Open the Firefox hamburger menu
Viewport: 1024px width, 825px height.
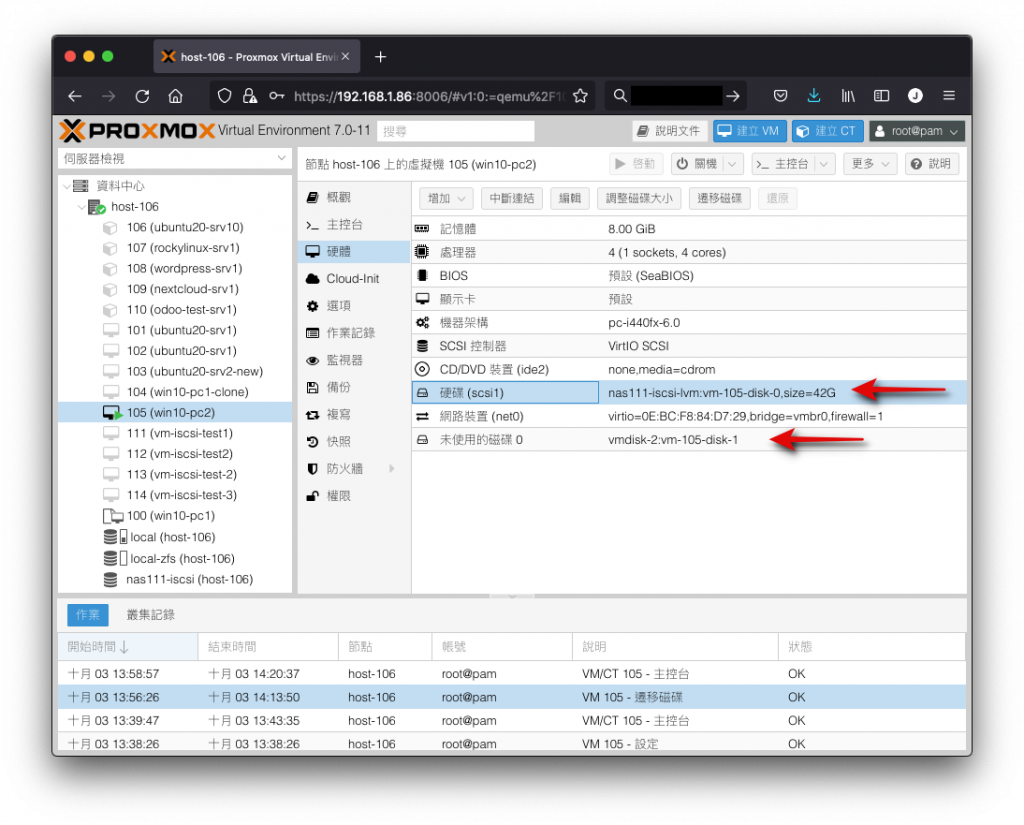[x=949, y=96]
